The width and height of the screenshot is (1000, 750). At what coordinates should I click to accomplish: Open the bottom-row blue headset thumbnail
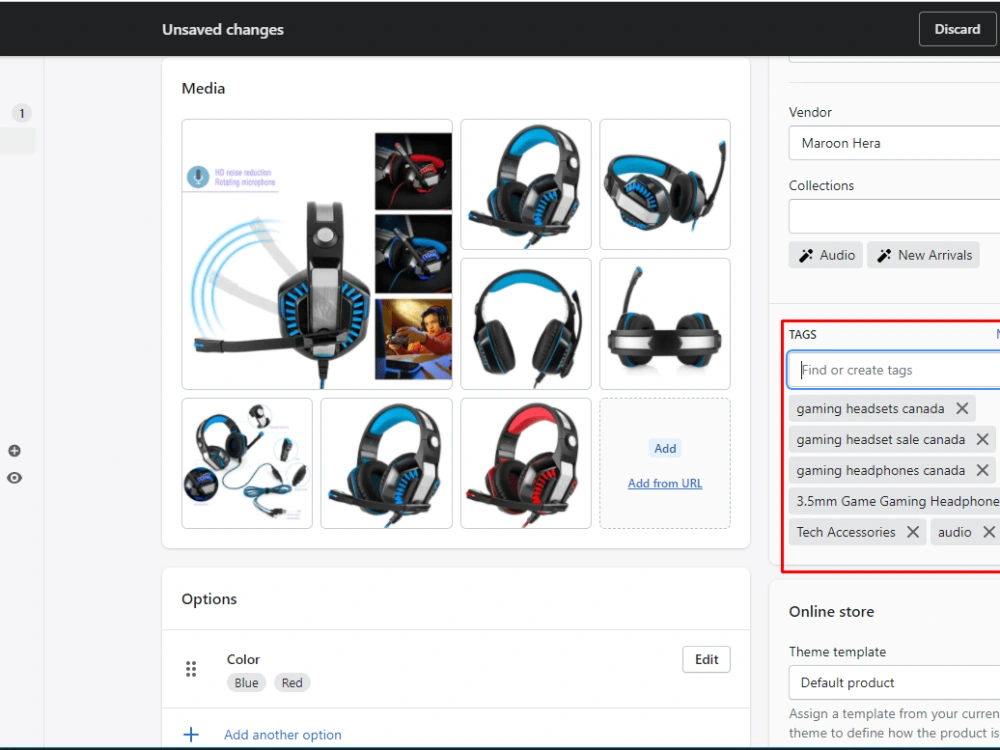click(x=386, y=464)
